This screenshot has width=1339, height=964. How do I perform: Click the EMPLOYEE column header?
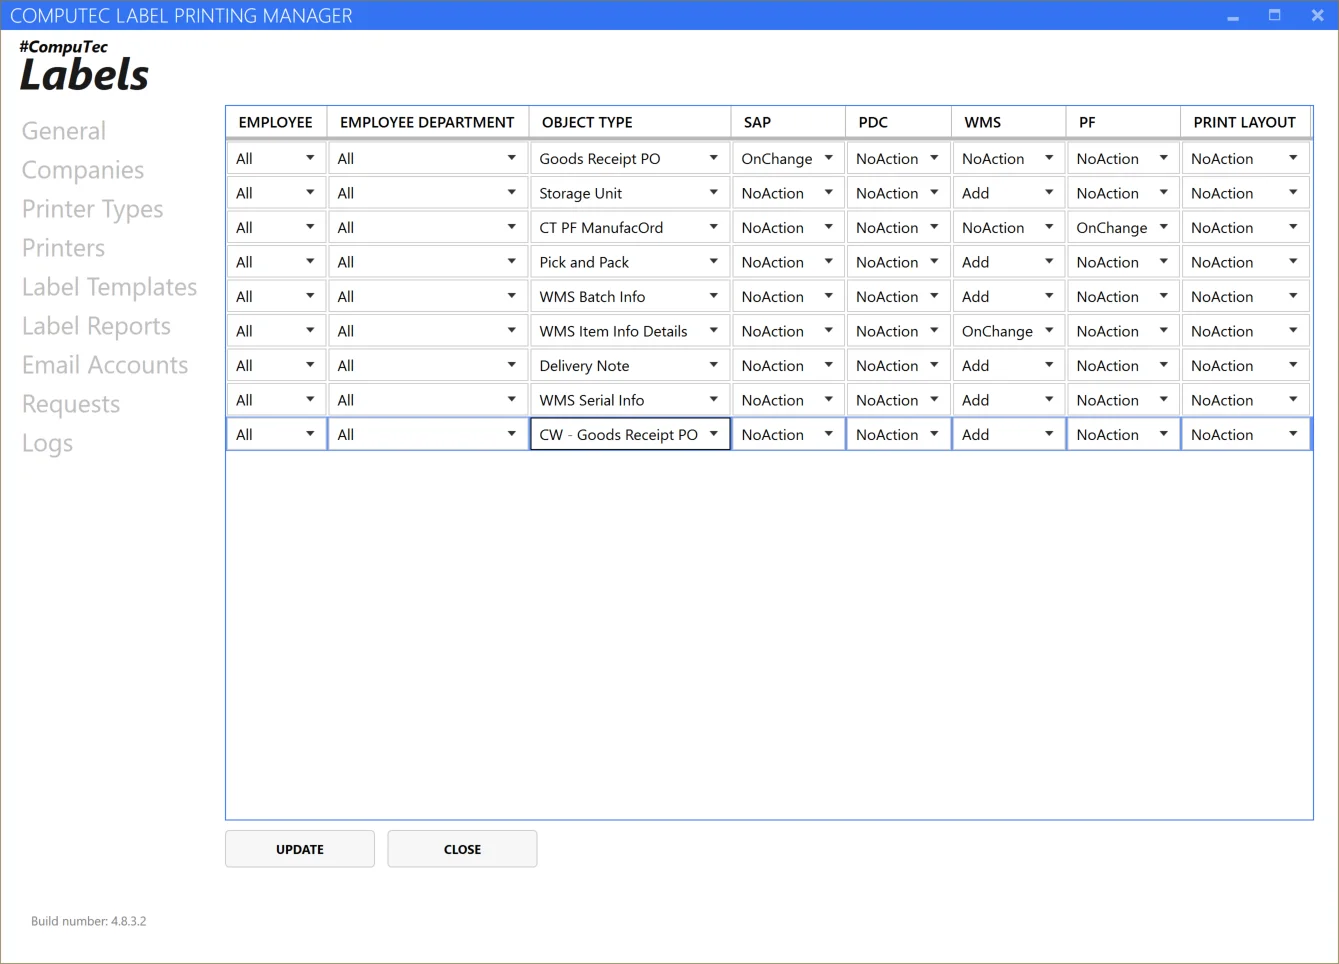point(276,122)
